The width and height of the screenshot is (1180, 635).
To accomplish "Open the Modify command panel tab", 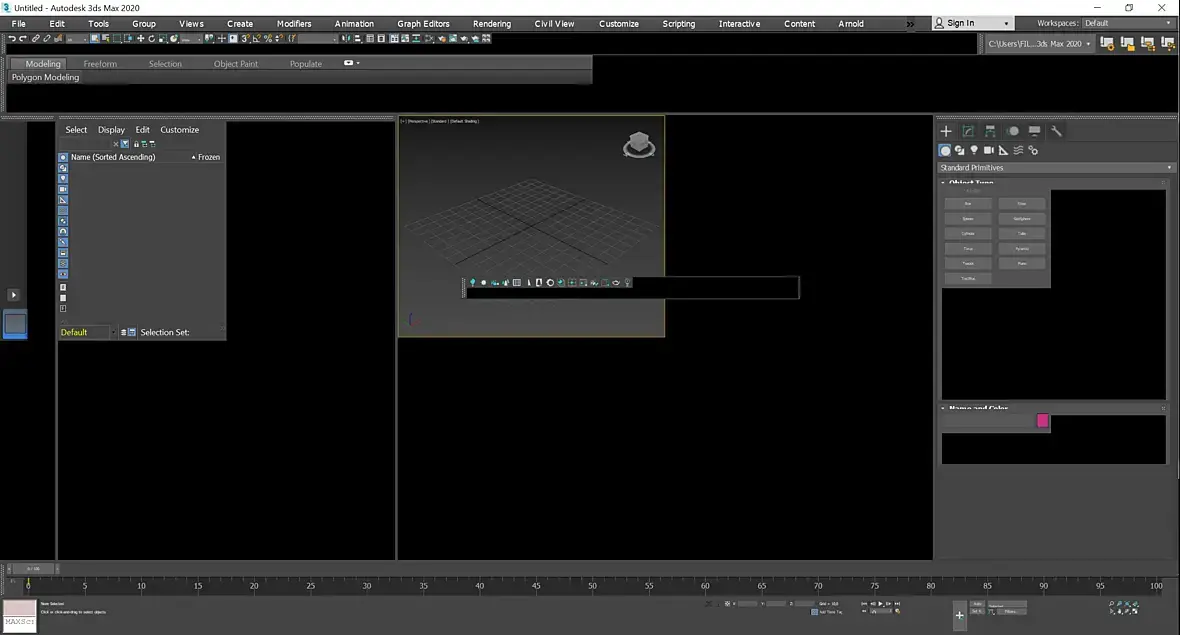I will [969, 131].
